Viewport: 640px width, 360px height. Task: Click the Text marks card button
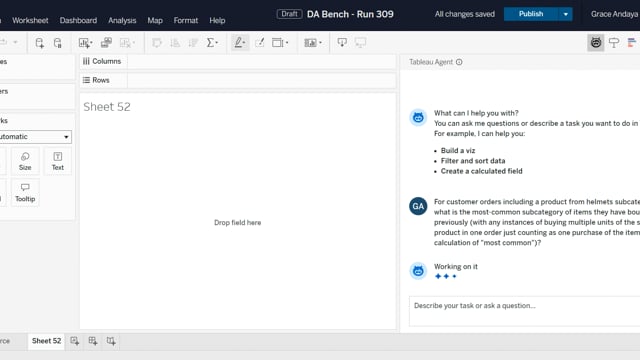coord(58,162)
